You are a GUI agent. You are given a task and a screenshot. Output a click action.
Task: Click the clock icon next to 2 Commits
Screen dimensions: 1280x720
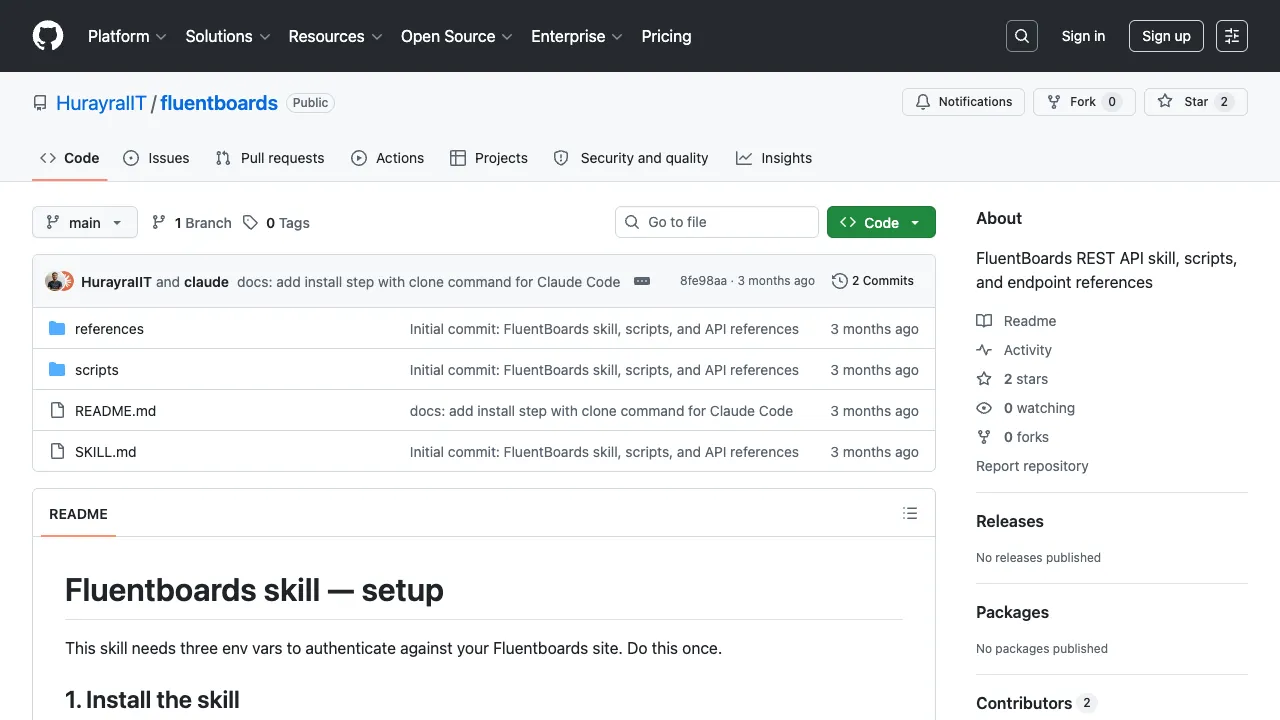tap(840, 281)
